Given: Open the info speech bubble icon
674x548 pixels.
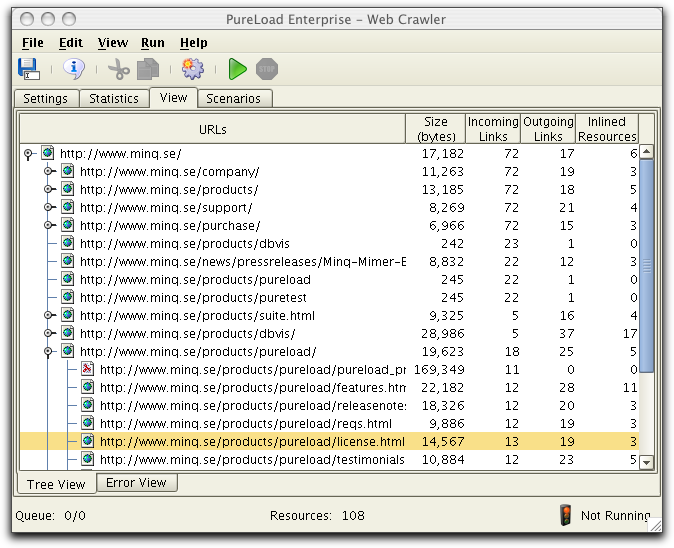Looking at the screenshot, I should 74,69.
